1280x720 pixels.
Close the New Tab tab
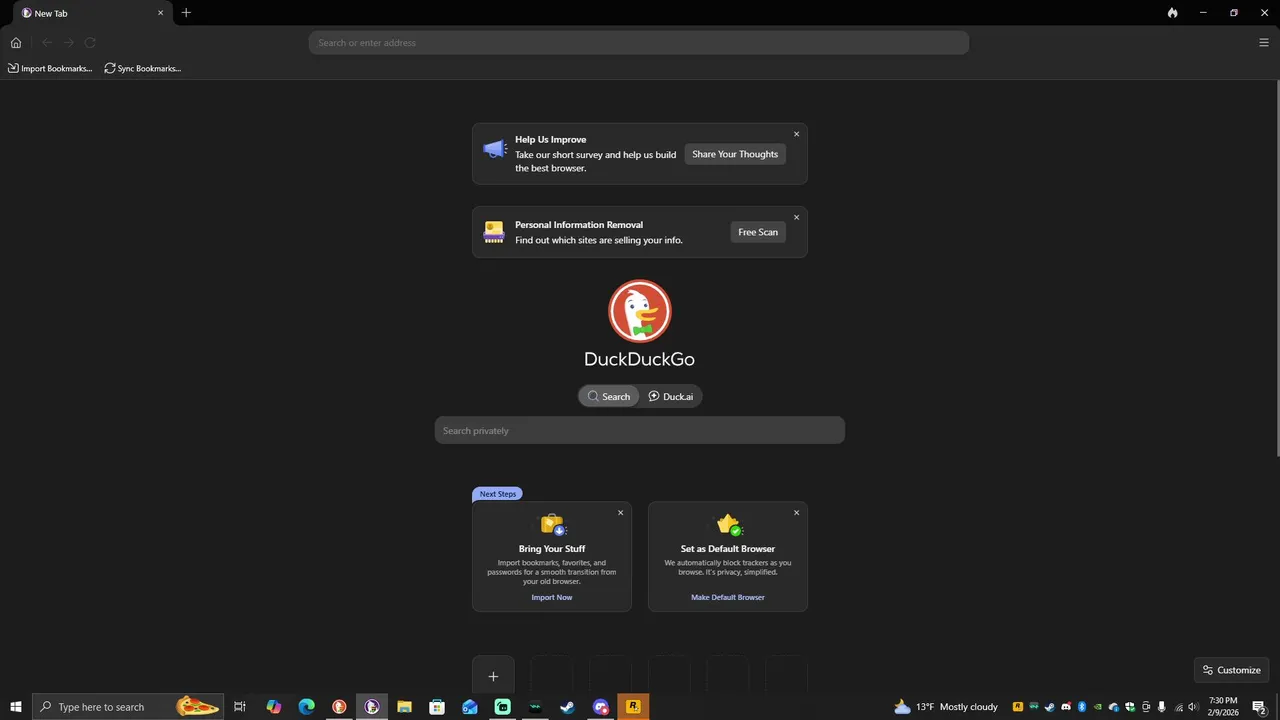[x=160, y=13]
